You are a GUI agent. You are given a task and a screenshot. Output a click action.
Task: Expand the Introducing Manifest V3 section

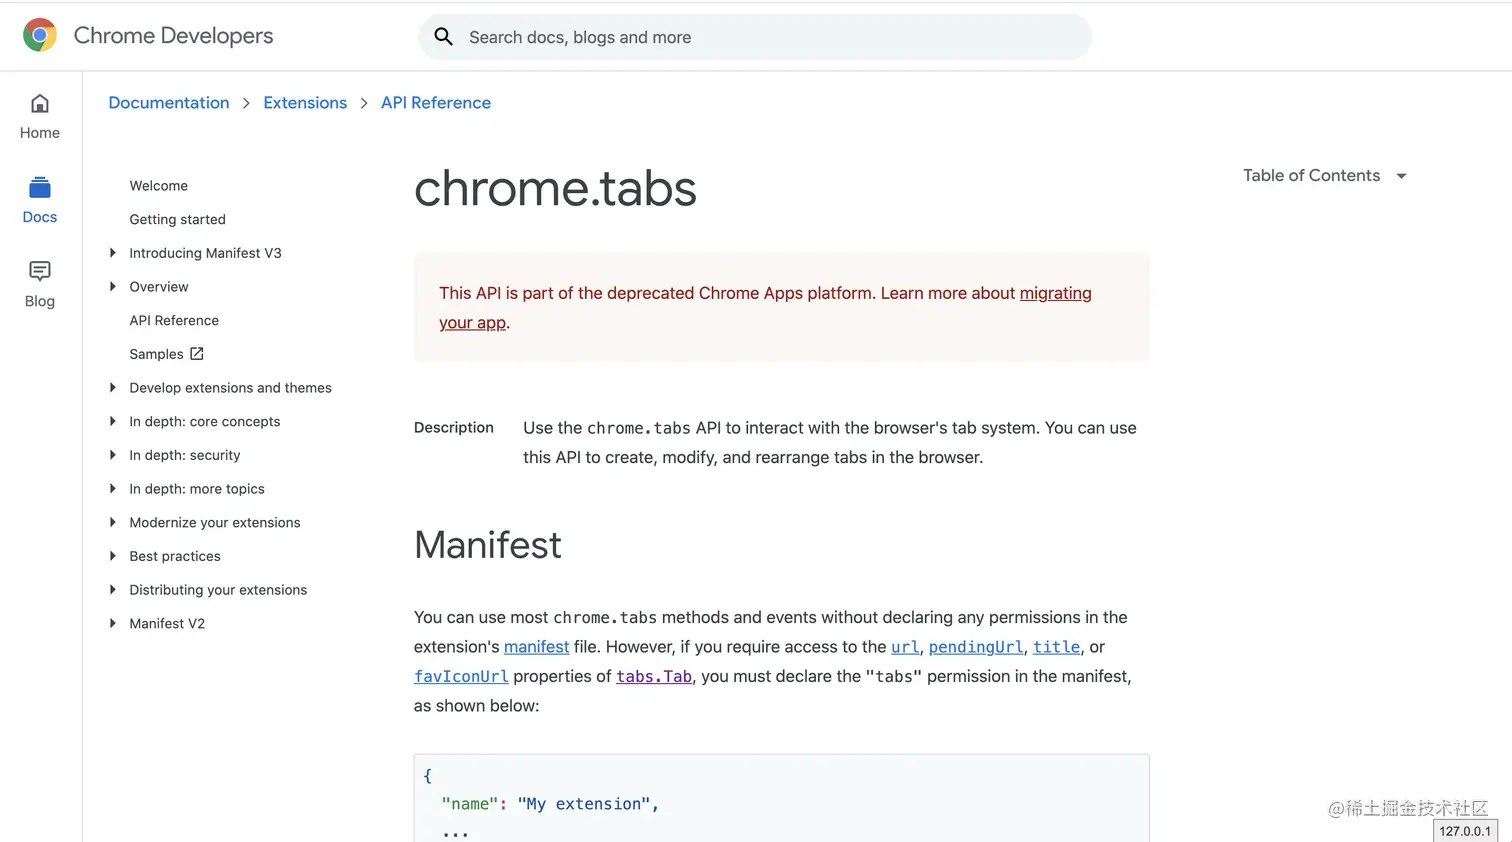tap(113, 253)
